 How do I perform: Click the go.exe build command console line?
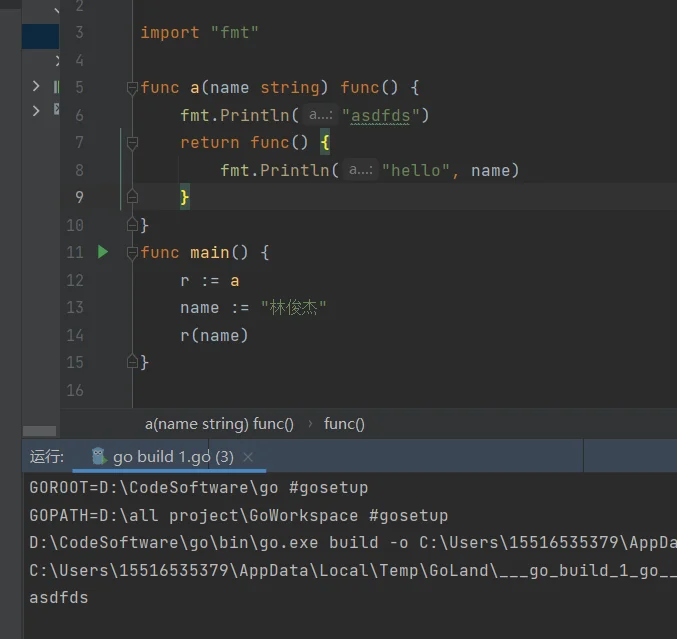pos(353,543)
